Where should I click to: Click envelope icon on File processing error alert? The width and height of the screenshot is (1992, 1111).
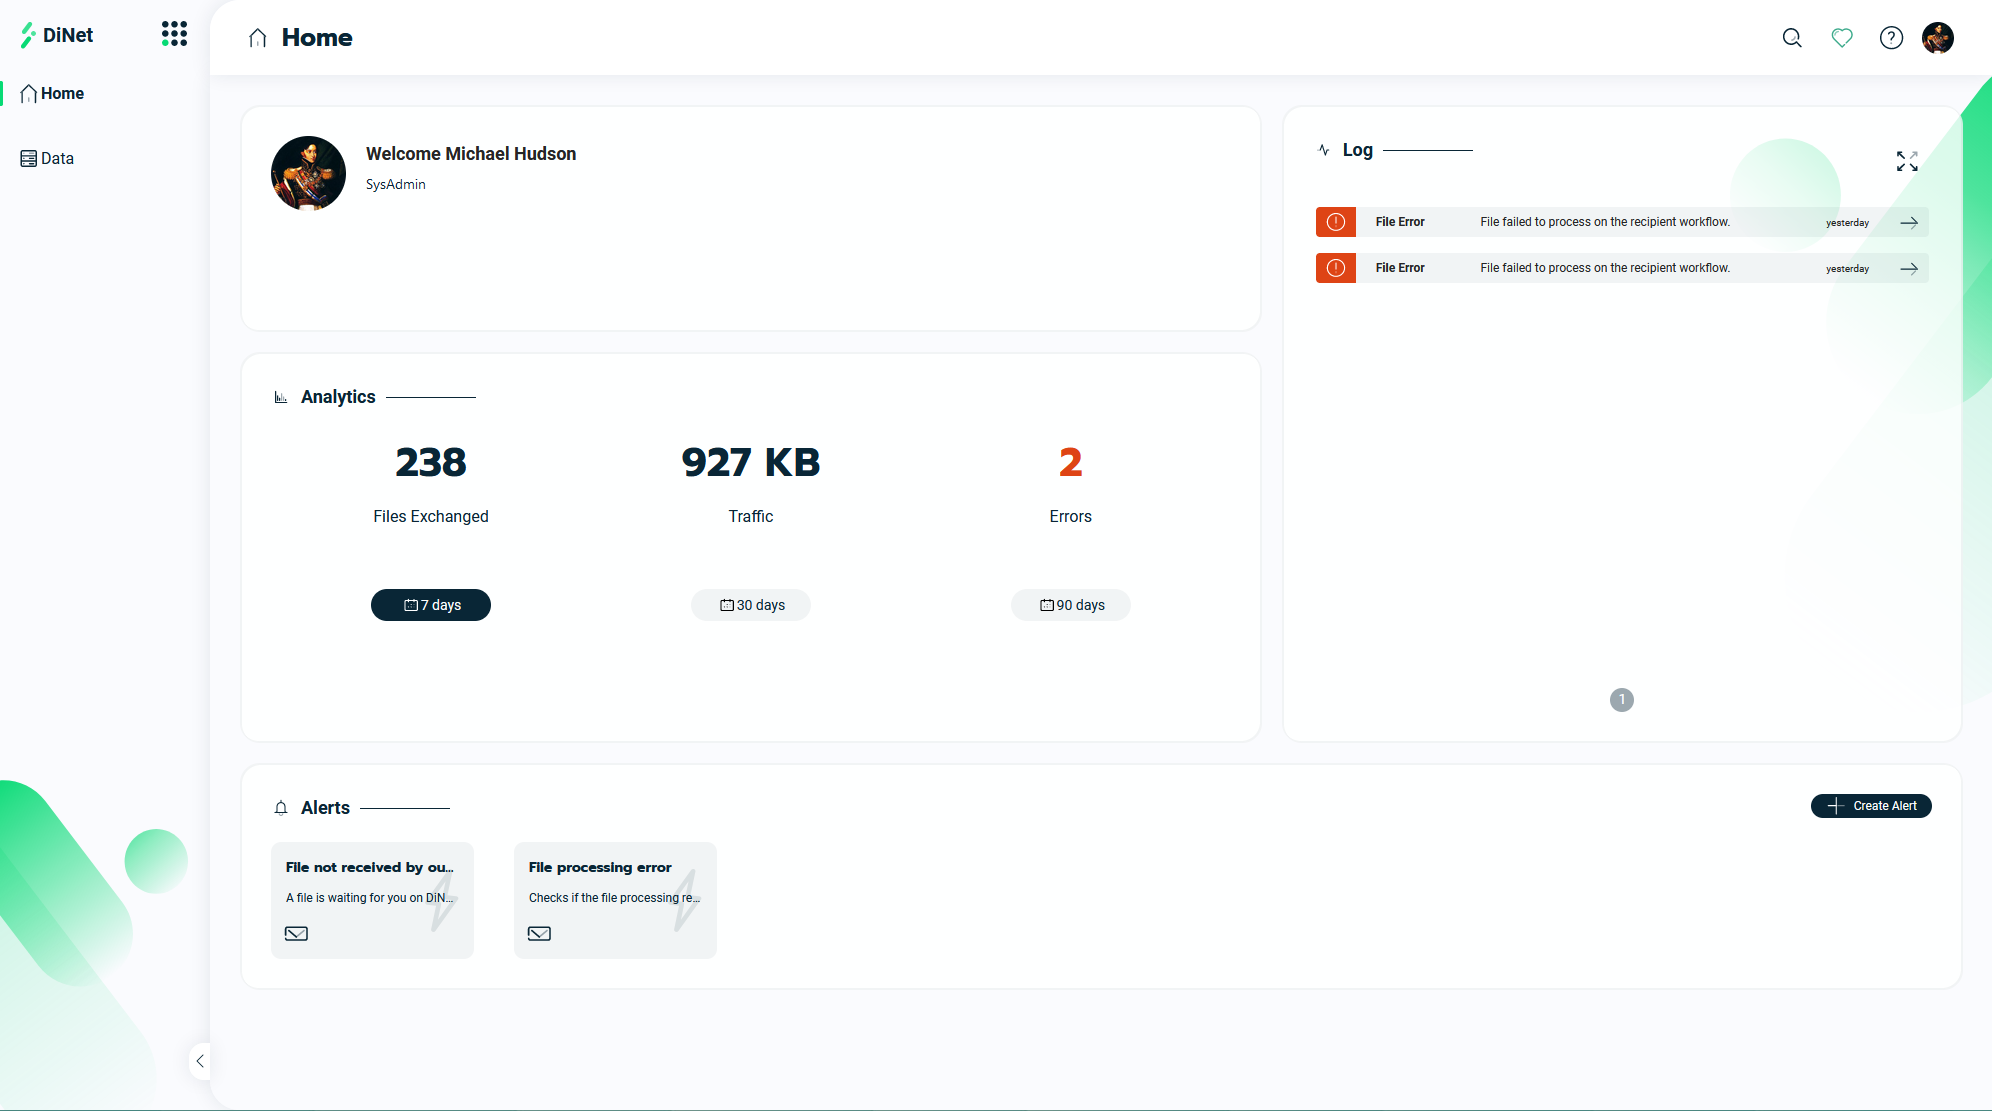pos(539,933)
